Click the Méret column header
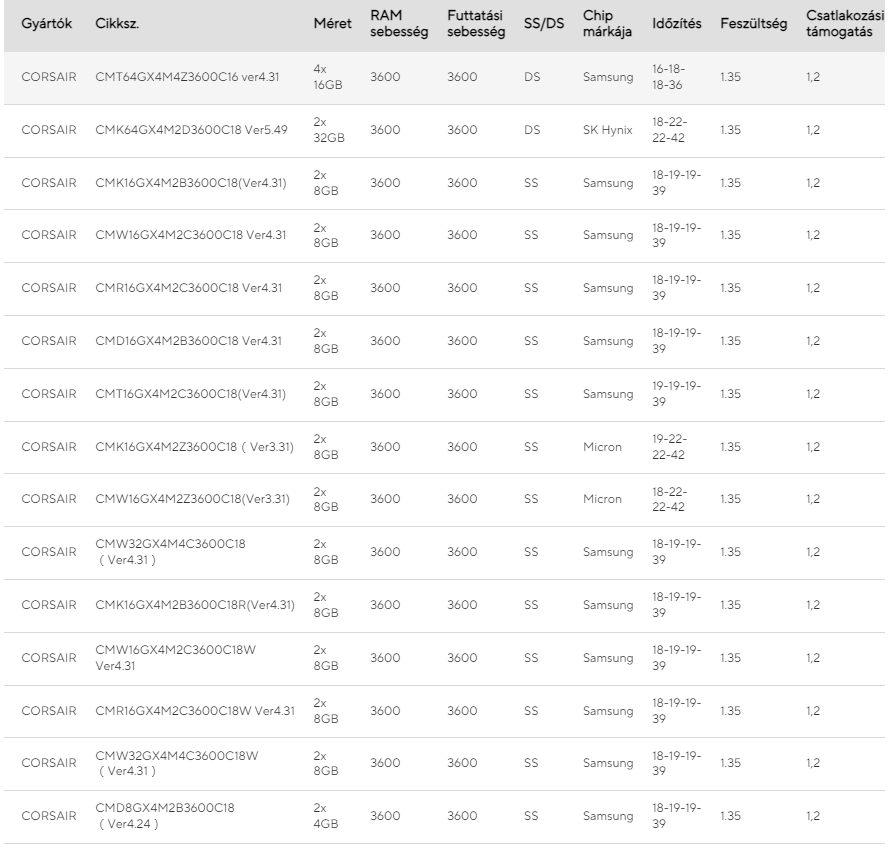 (332, 24)
